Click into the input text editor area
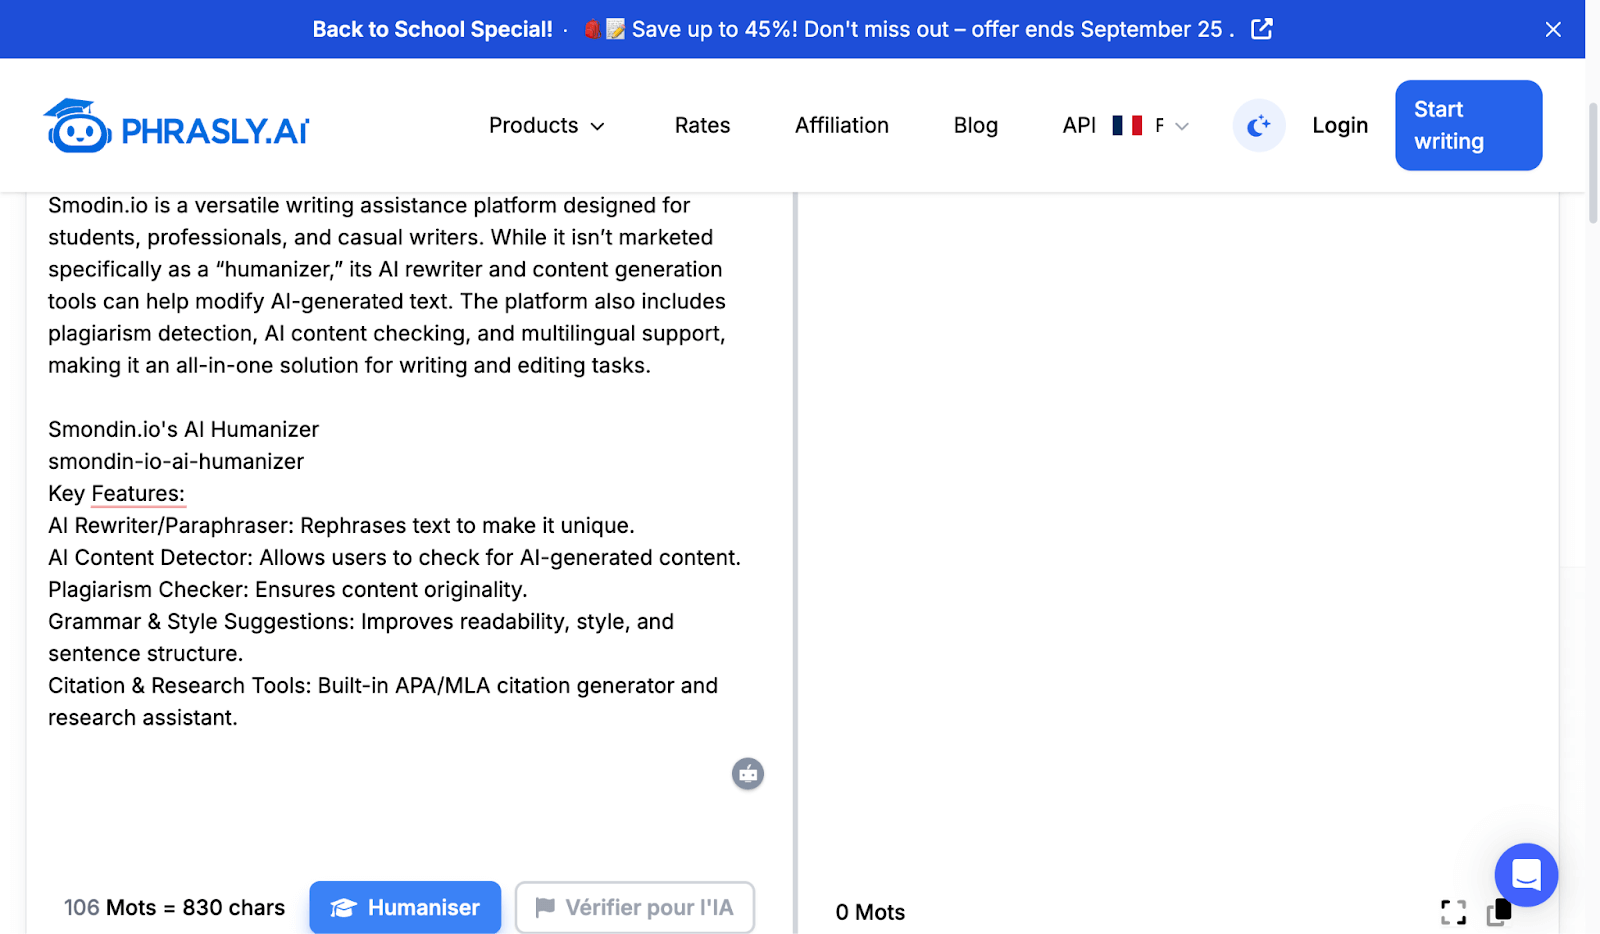 click(x=410, y=530)
